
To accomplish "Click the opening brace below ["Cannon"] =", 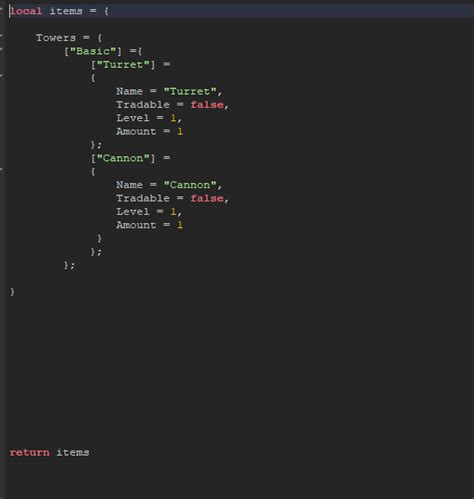I will (93, 172).
